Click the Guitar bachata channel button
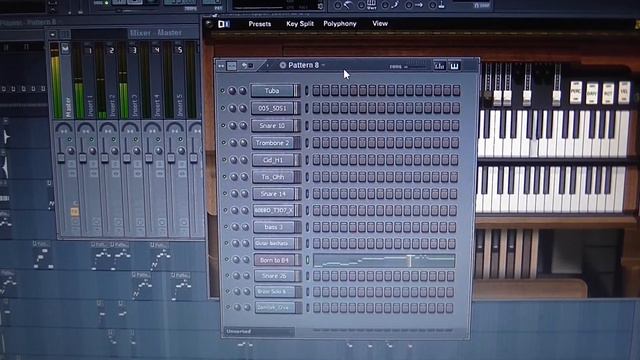 pyautogui.click(x=277, y=243)
